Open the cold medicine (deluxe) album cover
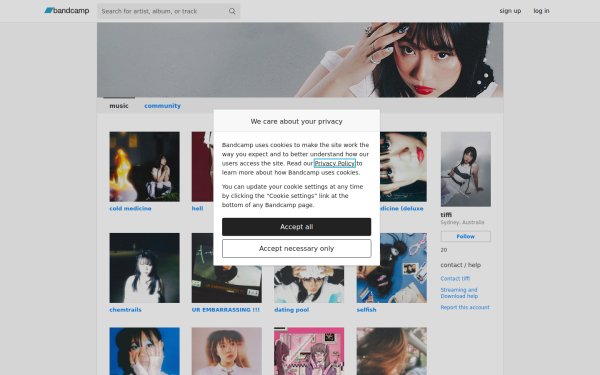This screenshot has height=375, width=600. pyautogui.click(x=403, y=167)
